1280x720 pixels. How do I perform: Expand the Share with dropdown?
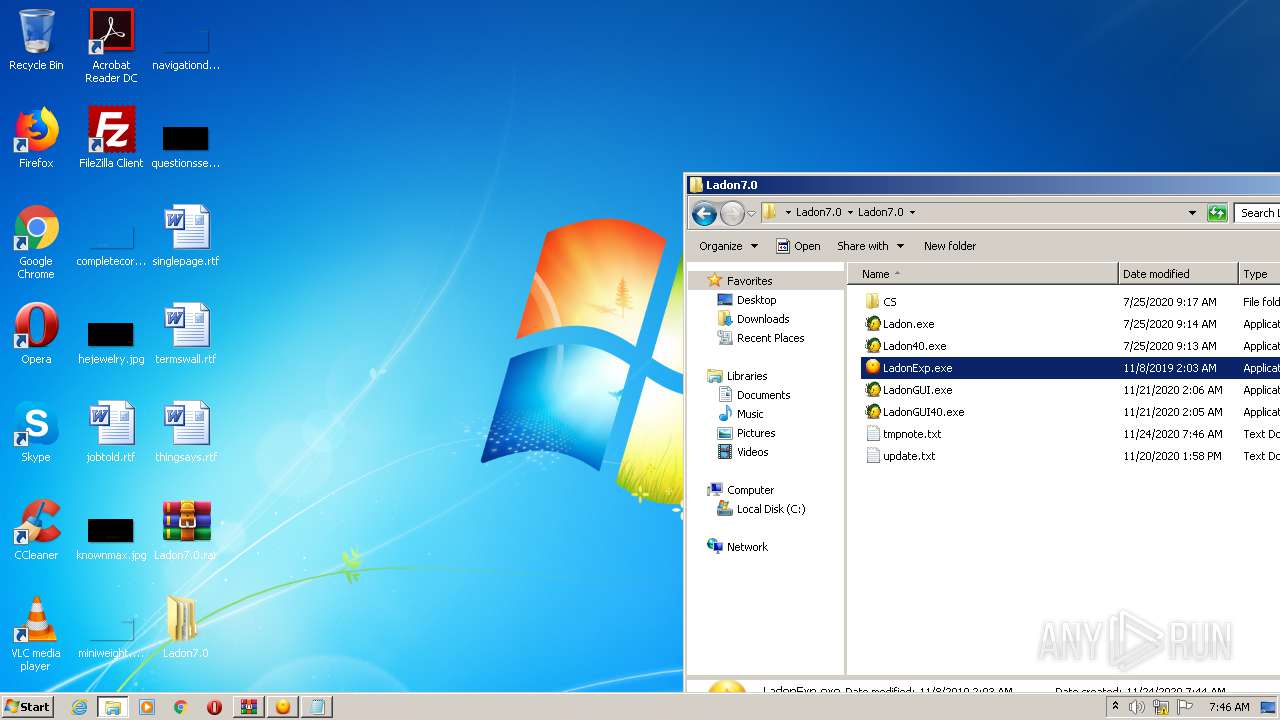click(870, 246)
